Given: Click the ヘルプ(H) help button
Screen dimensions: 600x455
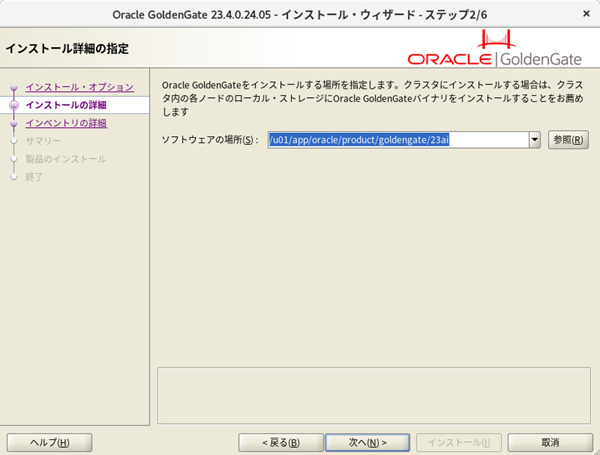Looking at the screenshot, I should tap(49, 443).
